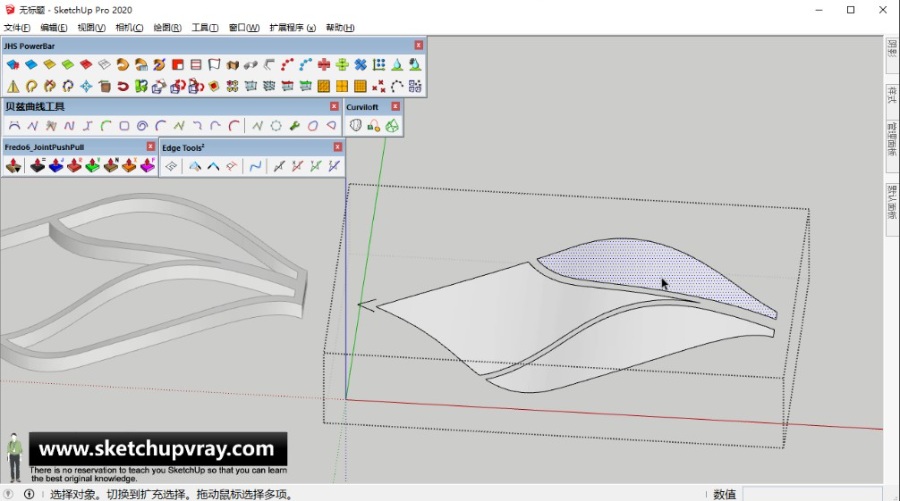
Task: Click the blue wavy line icon in Edge Tools
Action: pos(255,166)
